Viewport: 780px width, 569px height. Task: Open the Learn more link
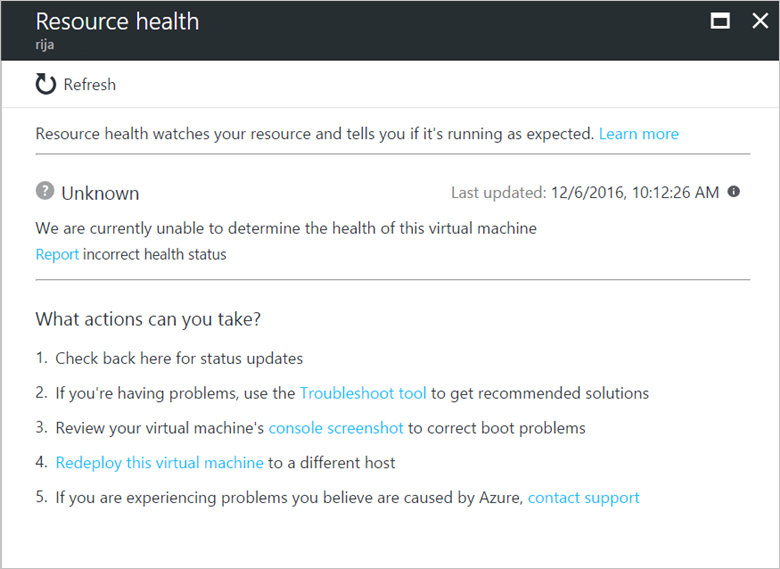639,134
